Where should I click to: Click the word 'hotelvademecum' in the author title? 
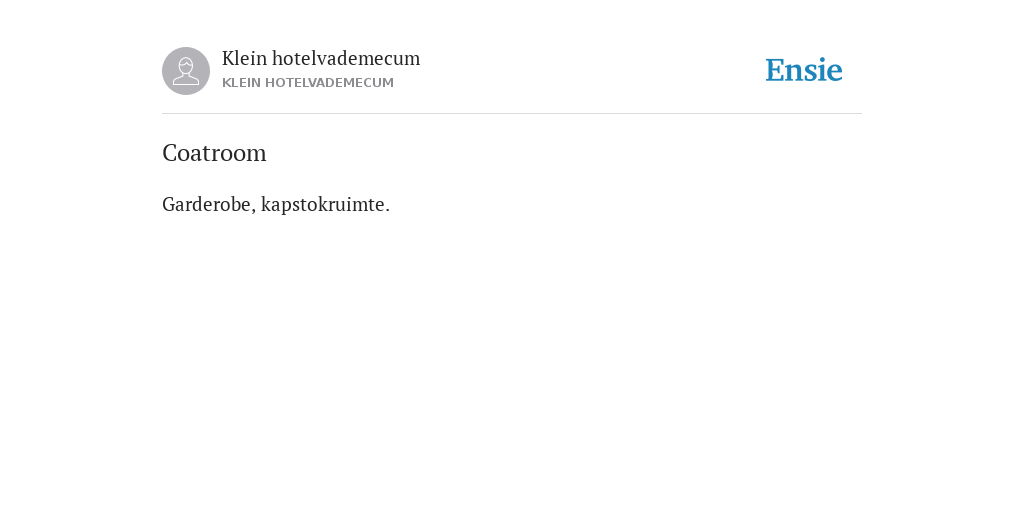coord(346,58)
